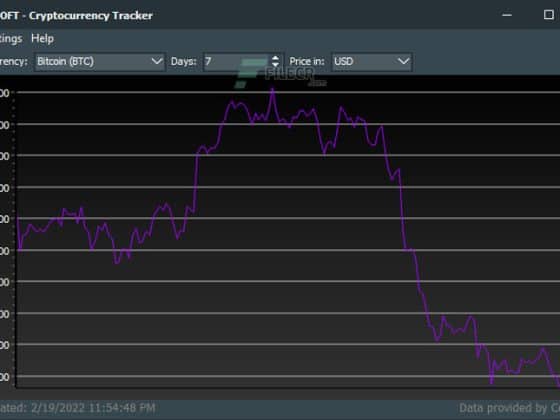560x420 pixels.
Task: Expand the USD price currency dropdown
Action: pos(372,61)
